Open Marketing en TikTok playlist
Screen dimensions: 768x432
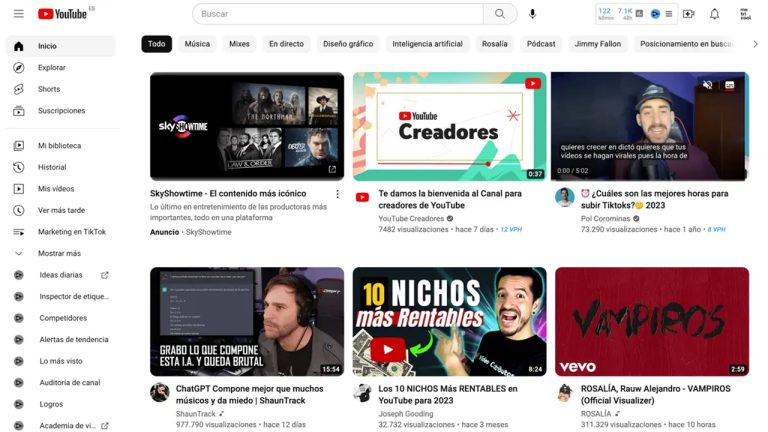click(x=61, y=232)
